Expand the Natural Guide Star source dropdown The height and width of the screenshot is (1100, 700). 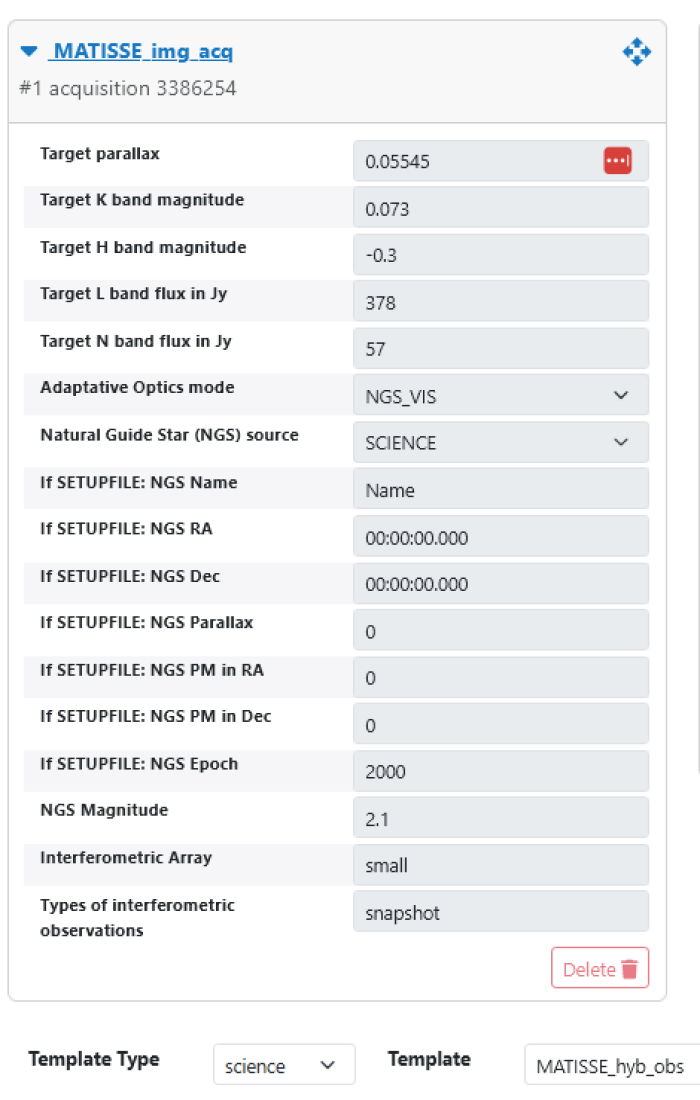500,442
